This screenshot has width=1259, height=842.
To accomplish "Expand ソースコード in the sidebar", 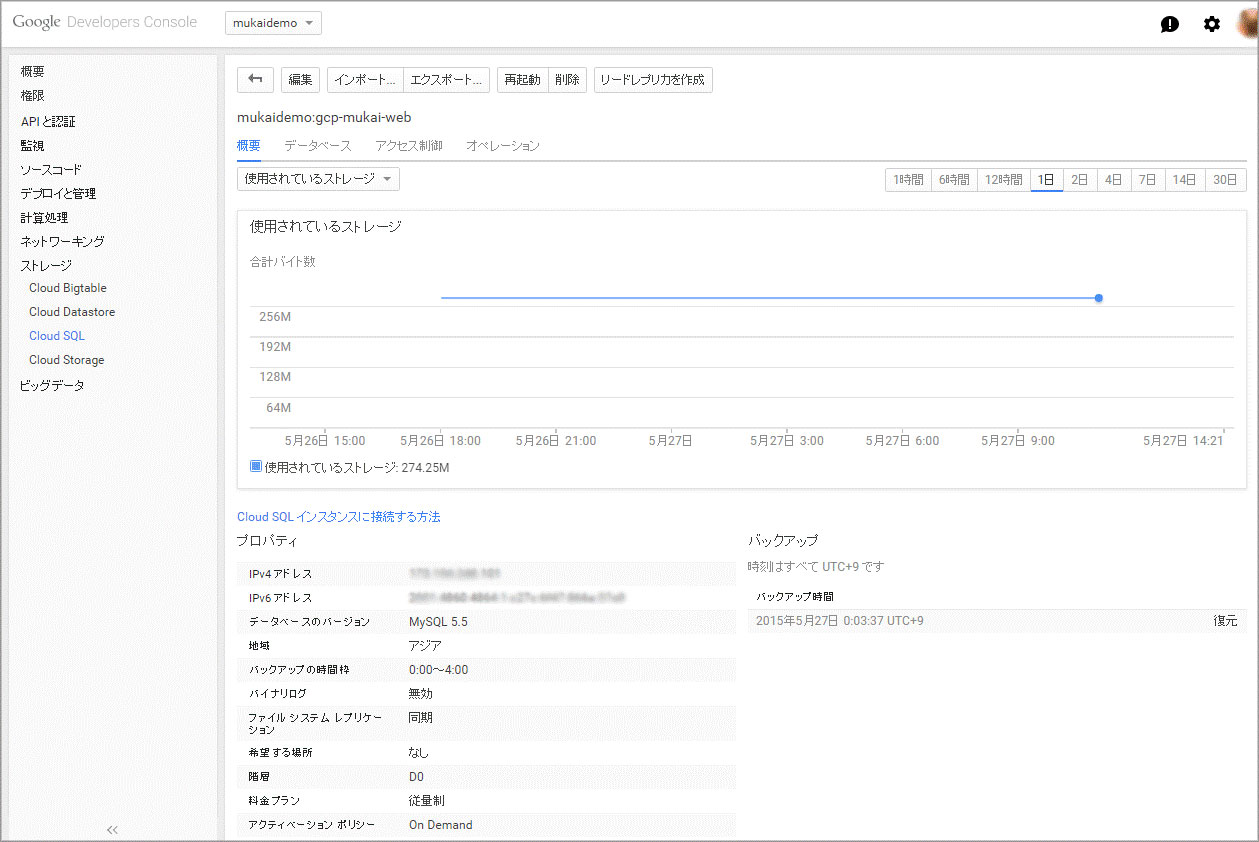I will tap(51, 170).
